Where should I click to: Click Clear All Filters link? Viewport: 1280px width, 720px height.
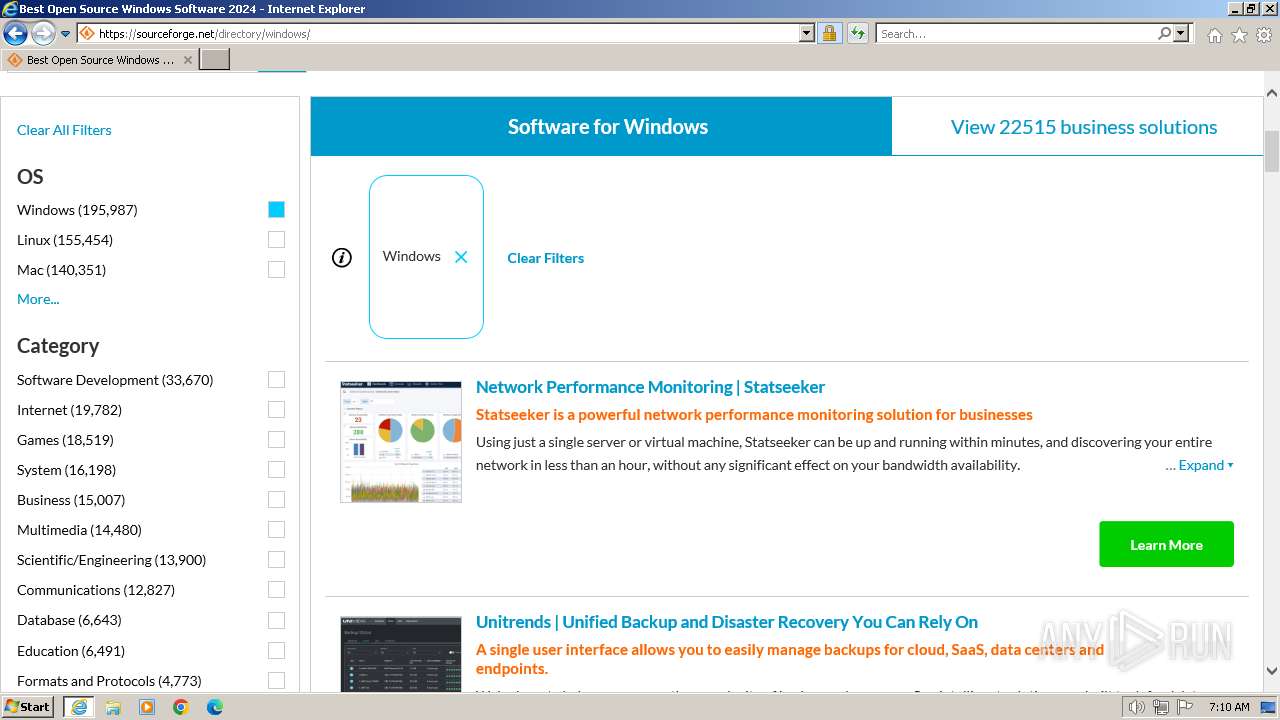click(64, 130)
